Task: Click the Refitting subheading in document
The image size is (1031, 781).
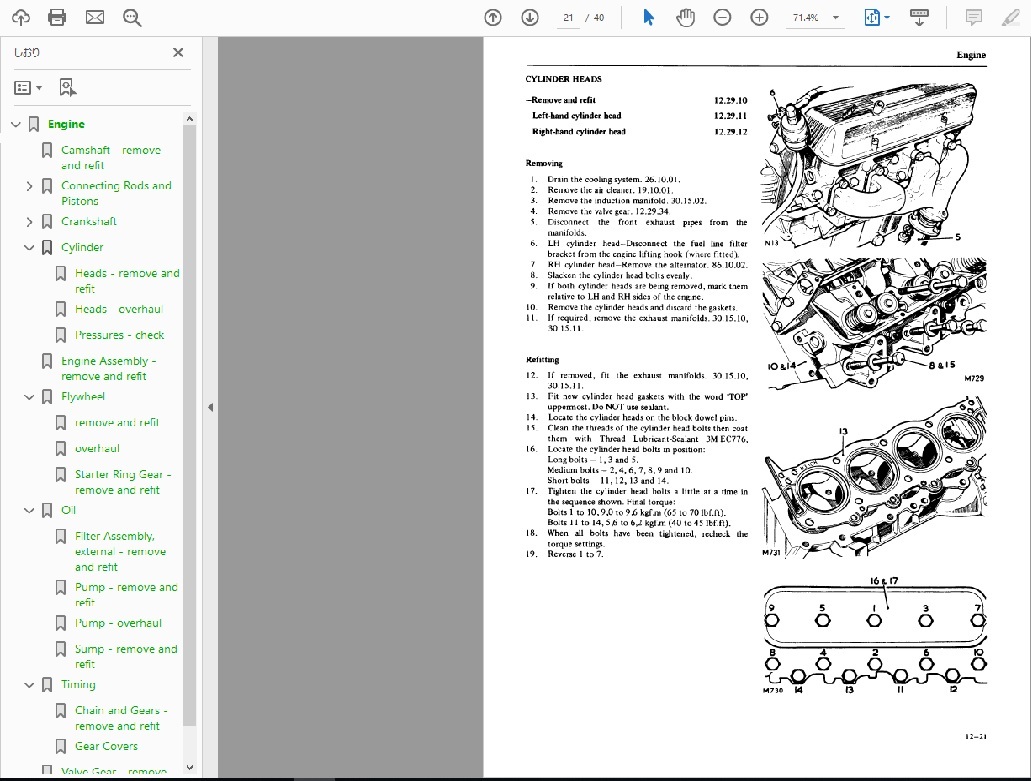Action: pyautogui.click(x=542, y=360)
